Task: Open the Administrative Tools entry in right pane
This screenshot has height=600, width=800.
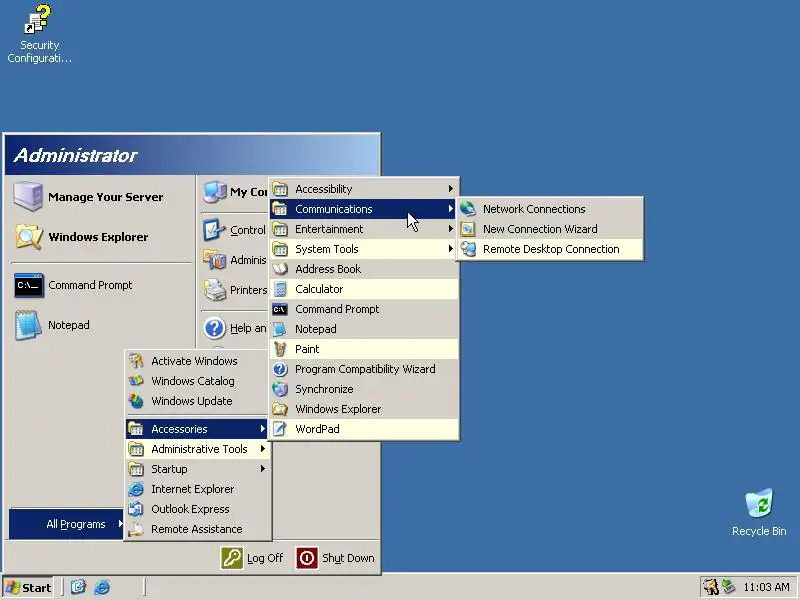Action: tap(235, 260)
